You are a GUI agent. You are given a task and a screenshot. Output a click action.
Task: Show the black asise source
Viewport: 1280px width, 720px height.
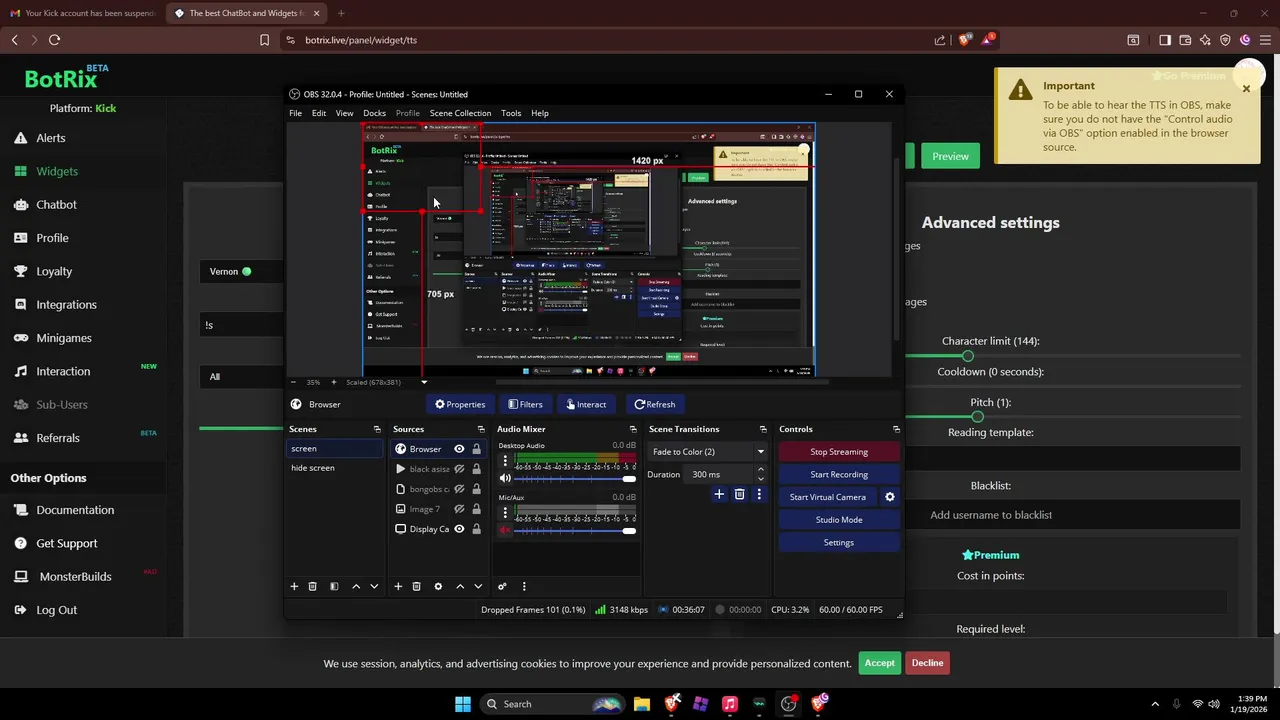click(459, 469)
